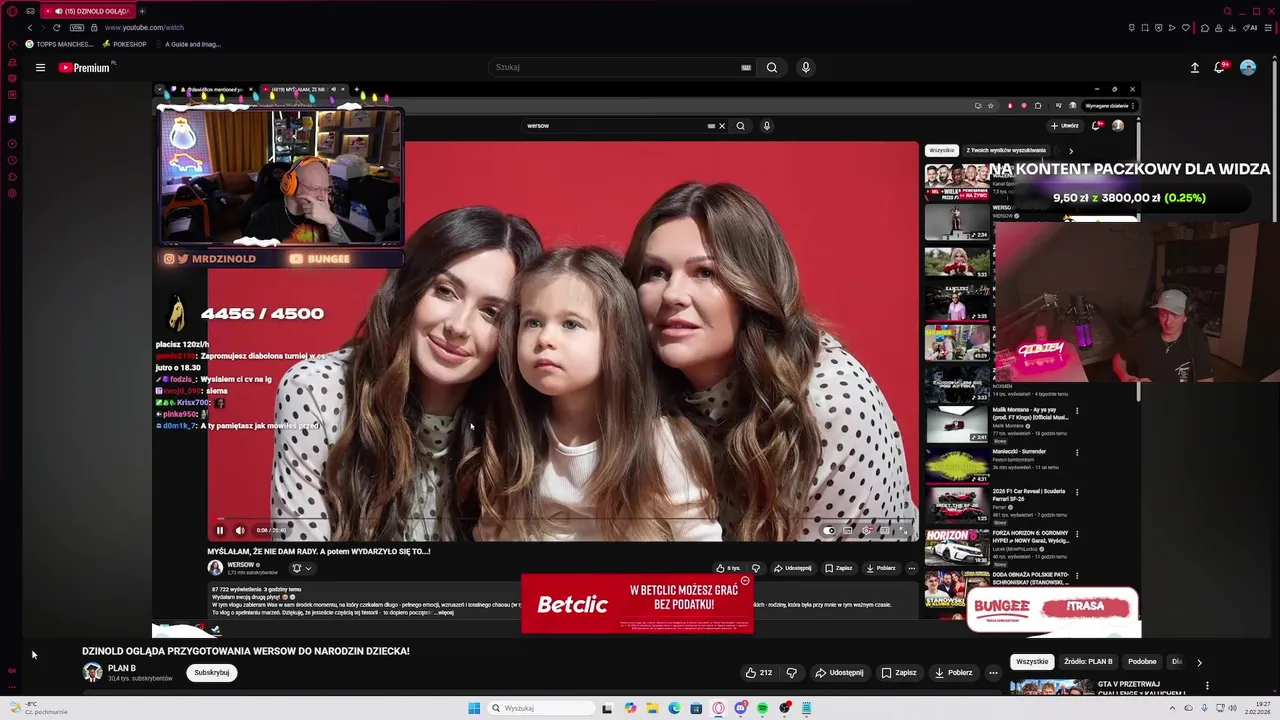Toggle the VPN badge in address bar
Screen dimensions: 1280x720
76,27
